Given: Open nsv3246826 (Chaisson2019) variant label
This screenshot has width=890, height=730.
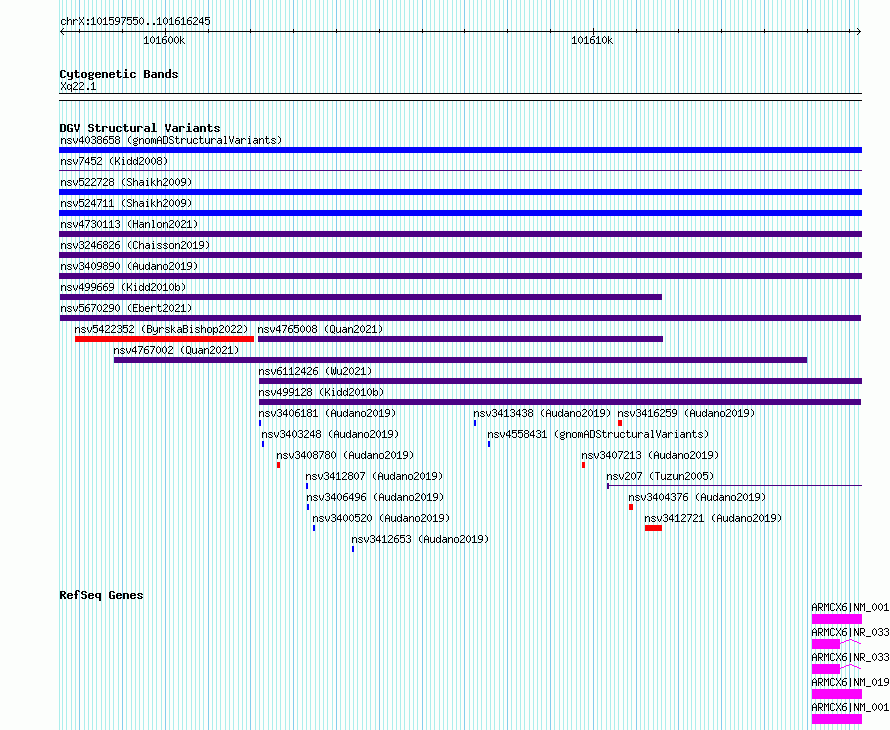Looking at the screenshot, I should 135,245.
